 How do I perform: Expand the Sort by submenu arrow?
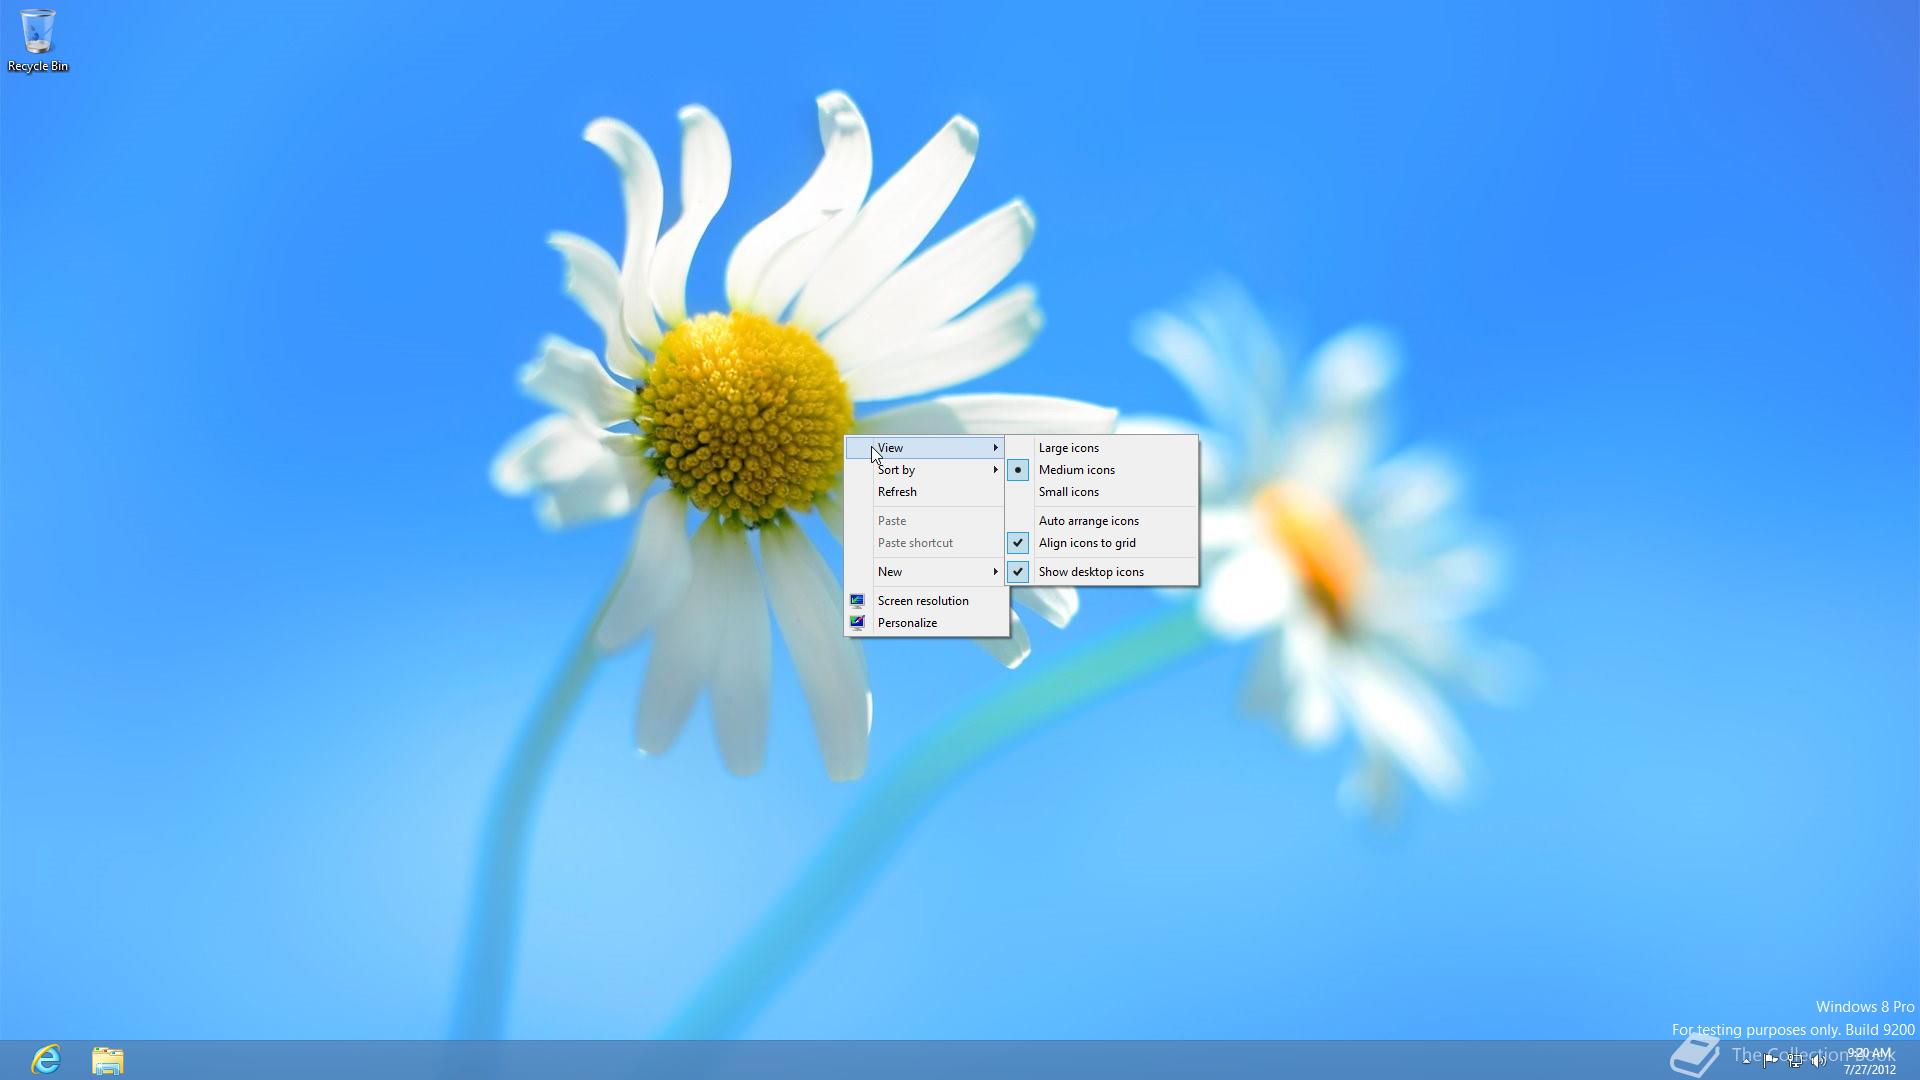pyautogui.click(x=995, y=470)
